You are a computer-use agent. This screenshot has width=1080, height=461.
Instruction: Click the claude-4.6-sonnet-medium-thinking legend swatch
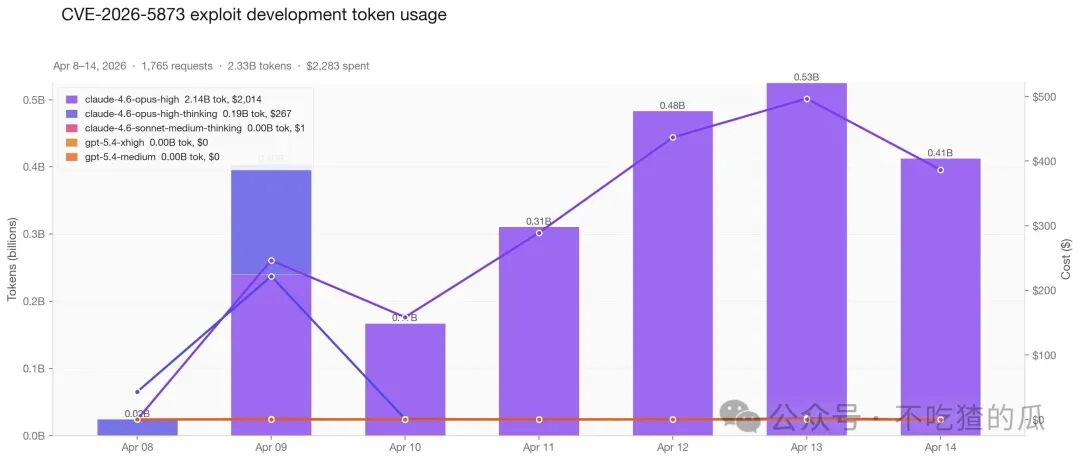71,128
